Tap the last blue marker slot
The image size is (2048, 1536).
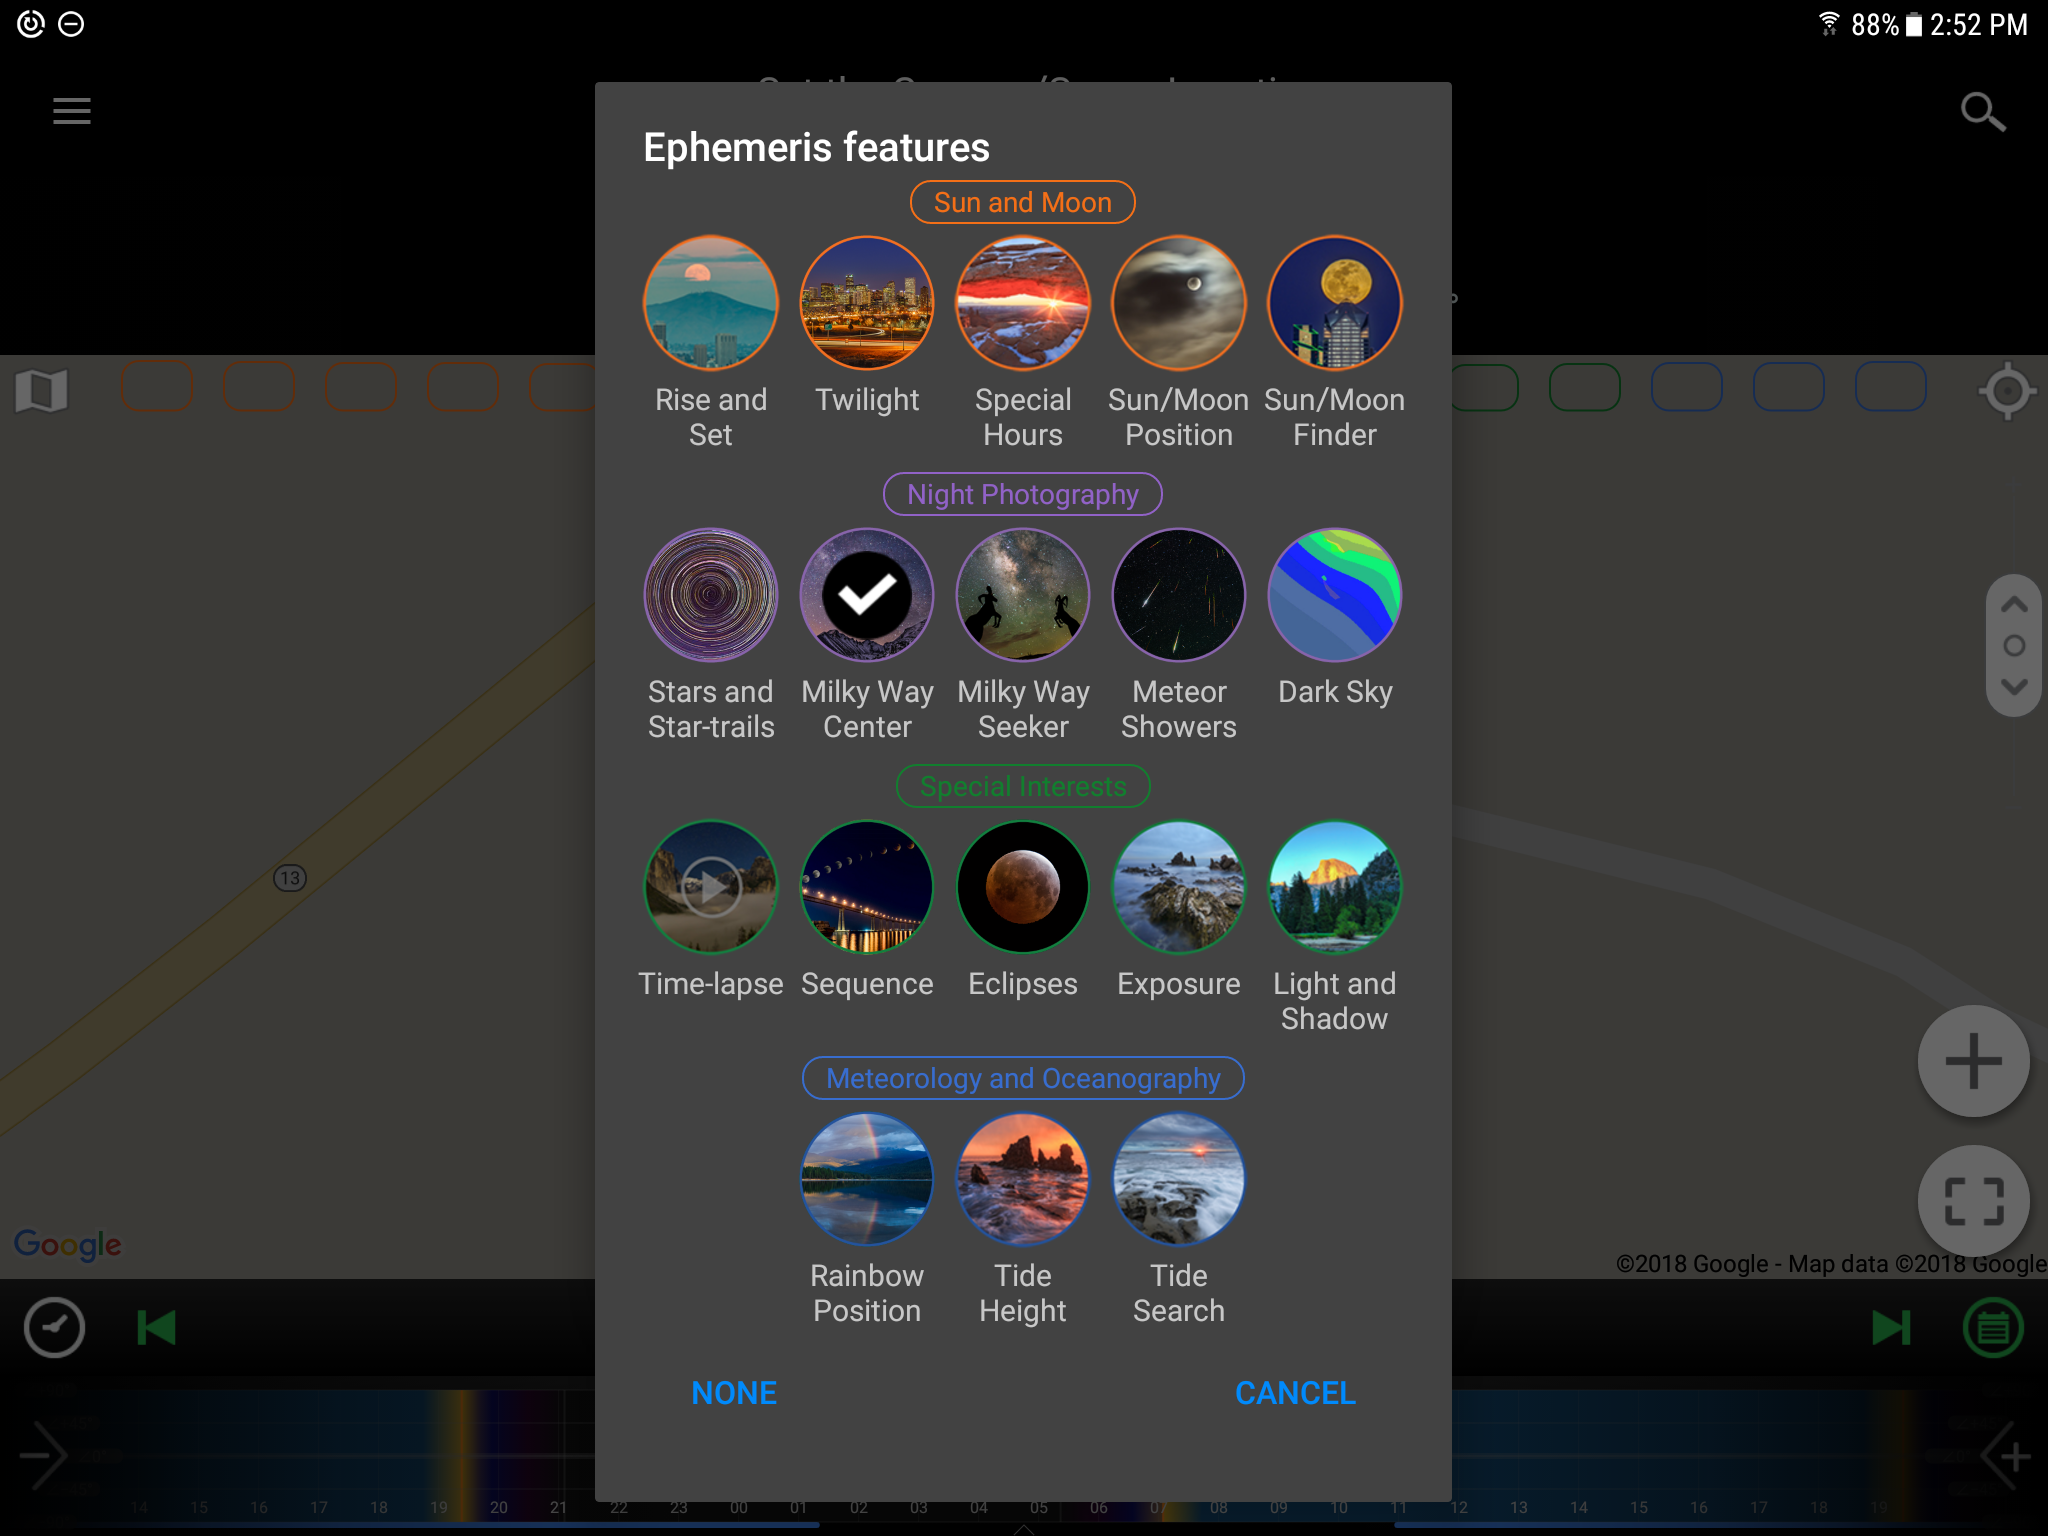coord(1890,387)
